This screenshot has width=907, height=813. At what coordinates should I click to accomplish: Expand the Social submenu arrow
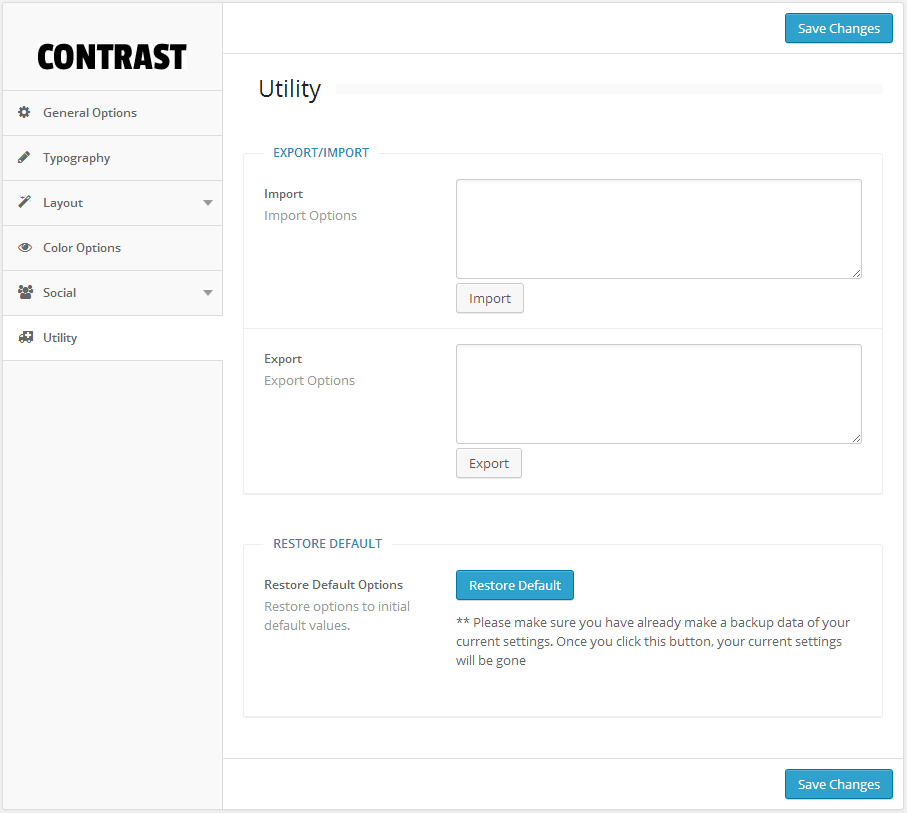[208, 293]
